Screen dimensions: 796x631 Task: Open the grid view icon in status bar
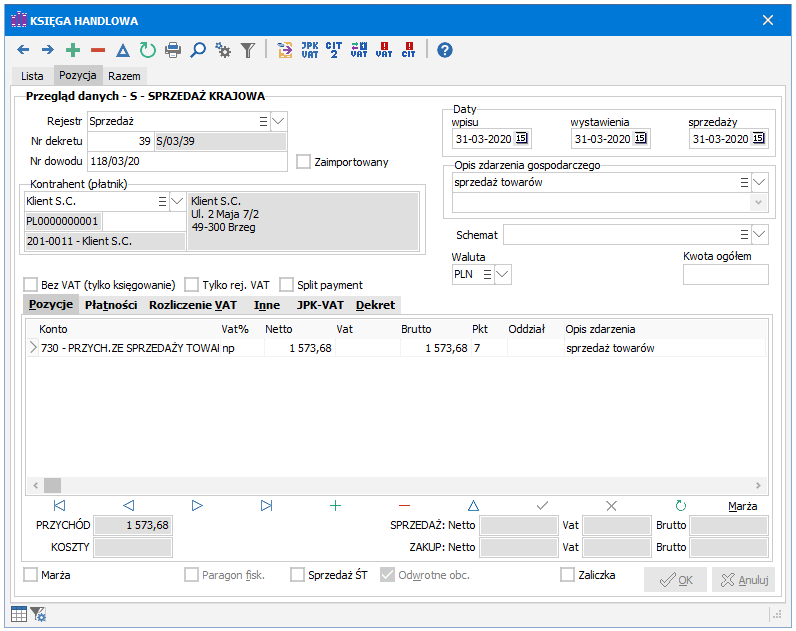pyautogui.click(x=19, y=614)
